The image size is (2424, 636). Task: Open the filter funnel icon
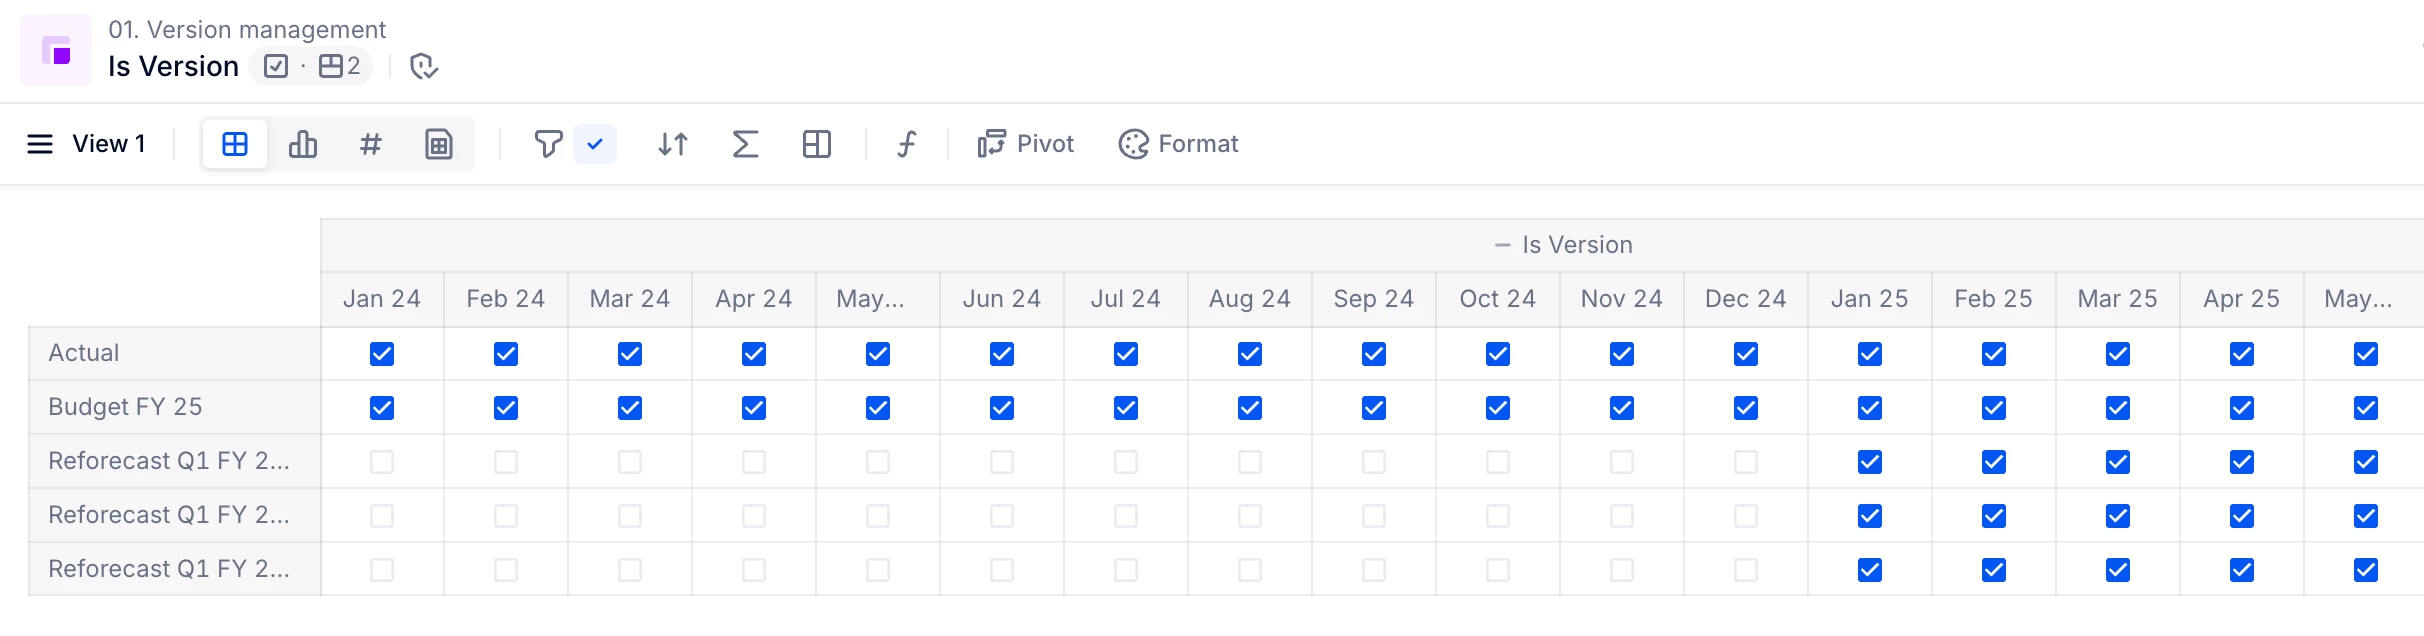(548, 144)
